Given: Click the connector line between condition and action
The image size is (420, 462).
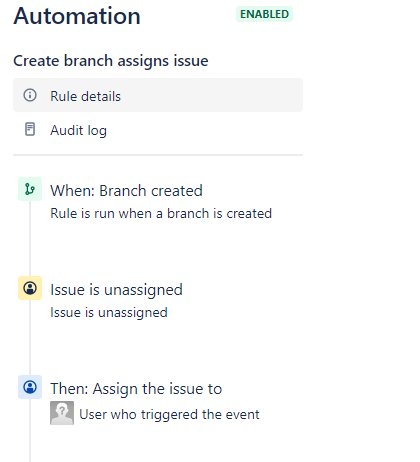Looking at the screenshot, I should 30,337.
